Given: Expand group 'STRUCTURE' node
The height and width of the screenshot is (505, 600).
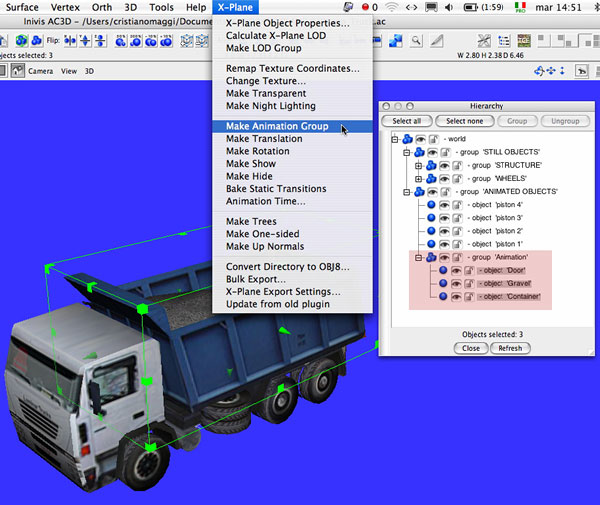Looking at the screenshot, I should (x=419, y=166).
